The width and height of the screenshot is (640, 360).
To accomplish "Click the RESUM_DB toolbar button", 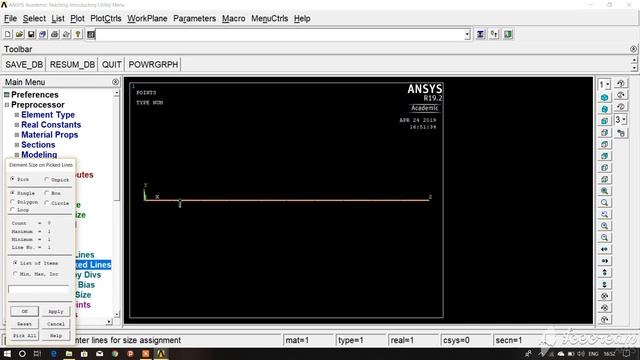I will click(x=72, y=64).
